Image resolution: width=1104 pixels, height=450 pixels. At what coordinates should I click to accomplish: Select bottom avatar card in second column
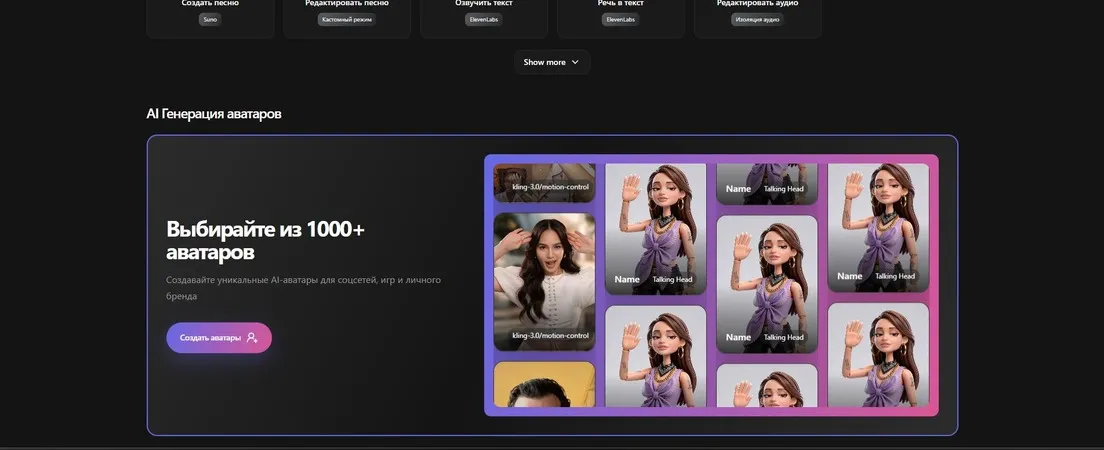[656, 356]
